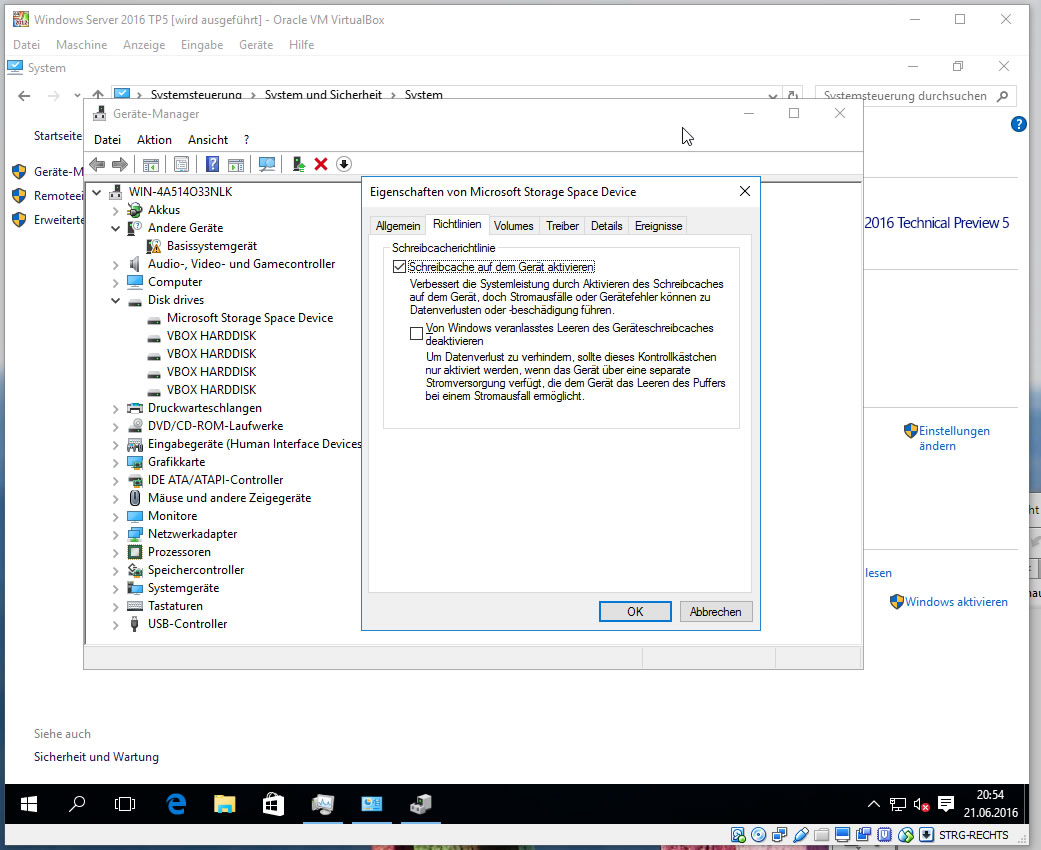Screen dimensions: 1041x850
Task: Expand the USB-Controller node
Action: [116, 624]
